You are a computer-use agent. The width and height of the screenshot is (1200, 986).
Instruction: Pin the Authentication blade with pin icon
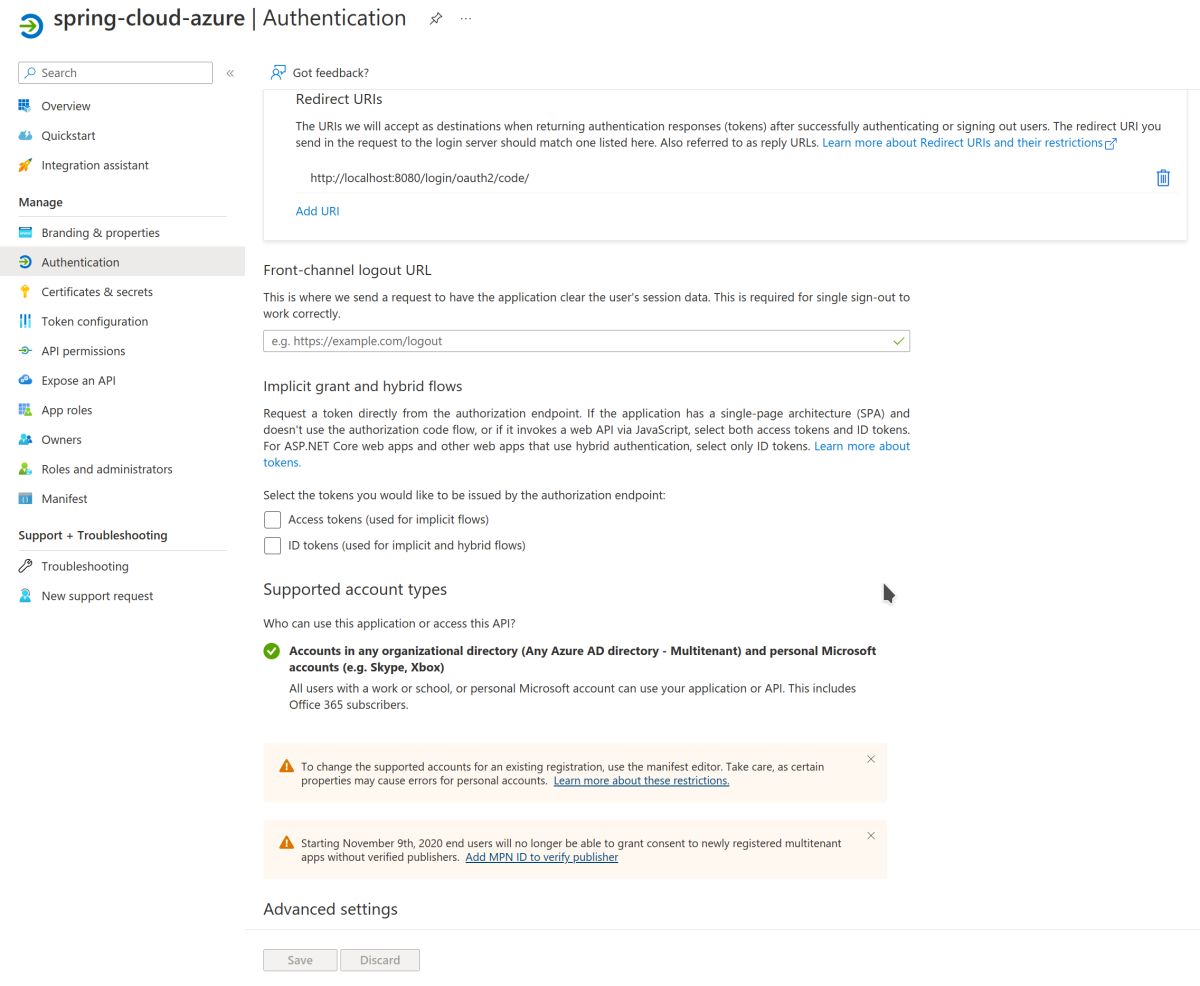tap(436, 19)
